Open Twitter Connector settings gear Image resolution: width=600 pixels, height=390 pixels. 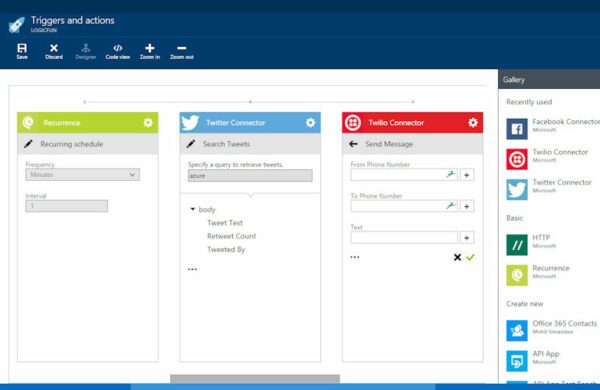click(x=310, y=122)
